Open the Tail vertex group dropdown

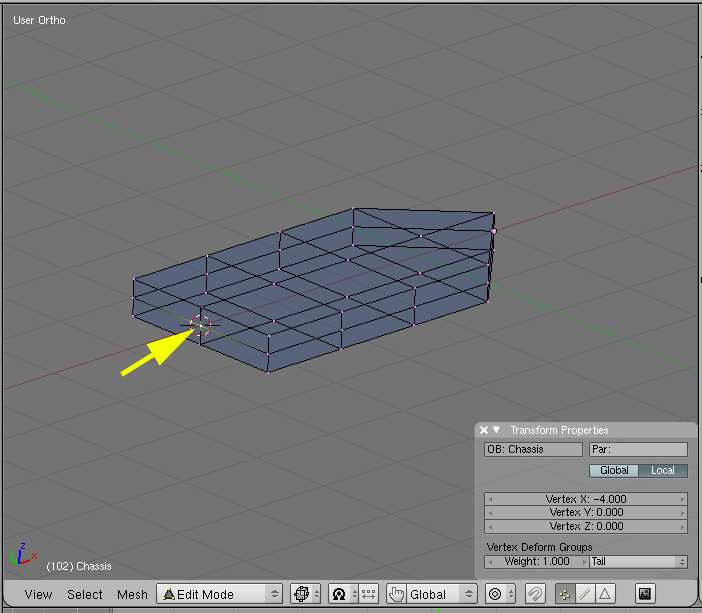(638, 562)
